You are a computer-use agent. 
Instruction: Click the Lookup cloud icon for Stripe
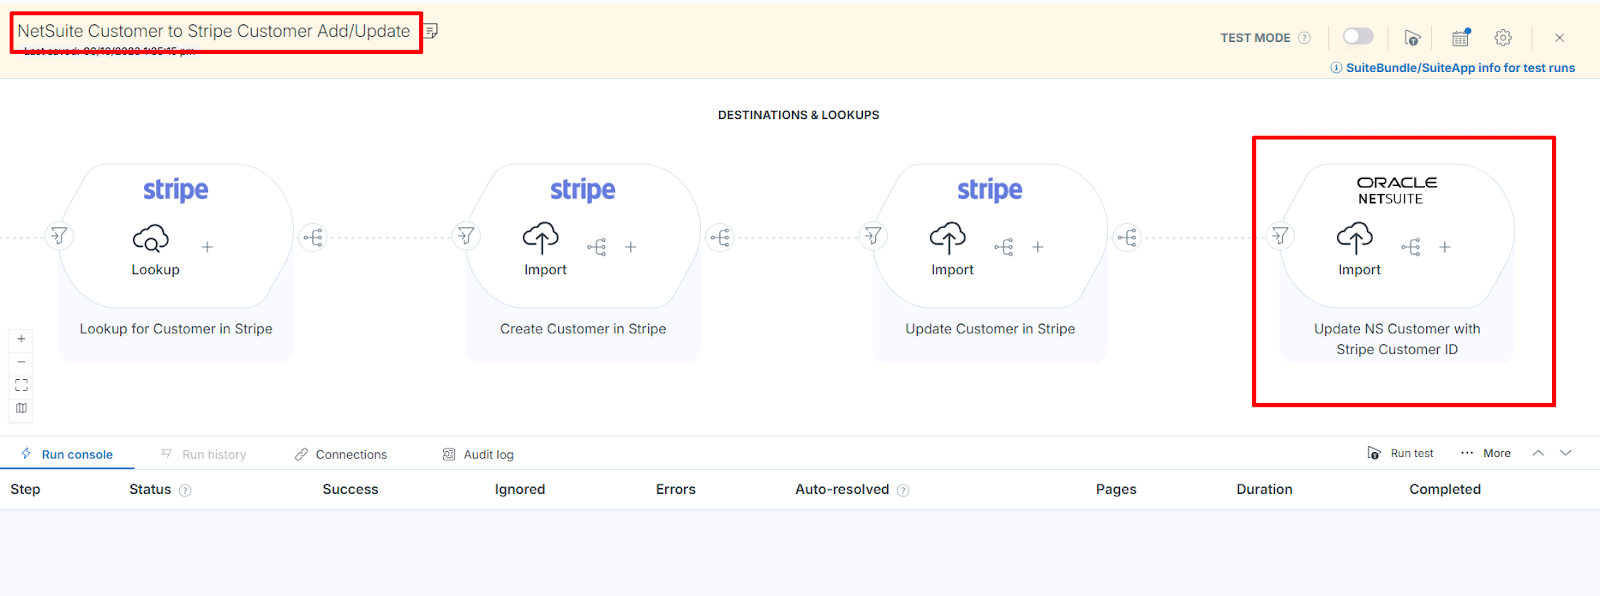point(151,238)
